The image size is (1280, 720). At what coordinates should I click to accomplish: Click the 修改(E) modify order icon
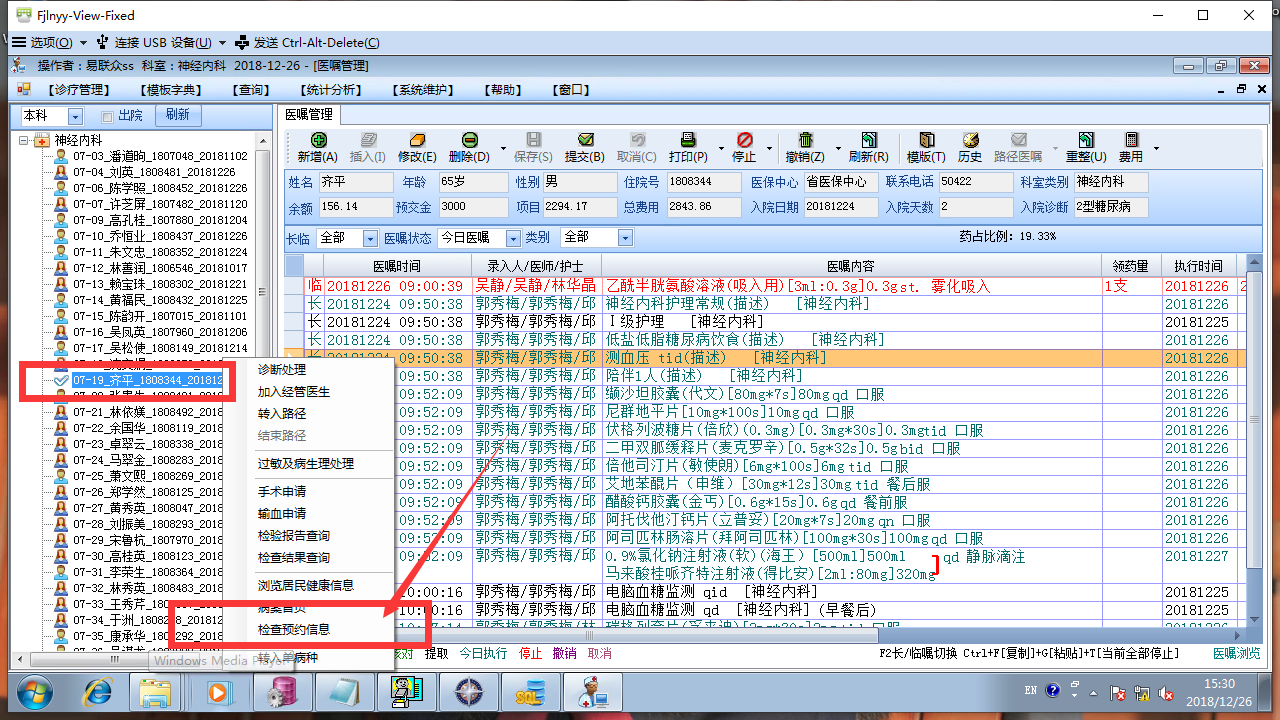click(418, 141)
